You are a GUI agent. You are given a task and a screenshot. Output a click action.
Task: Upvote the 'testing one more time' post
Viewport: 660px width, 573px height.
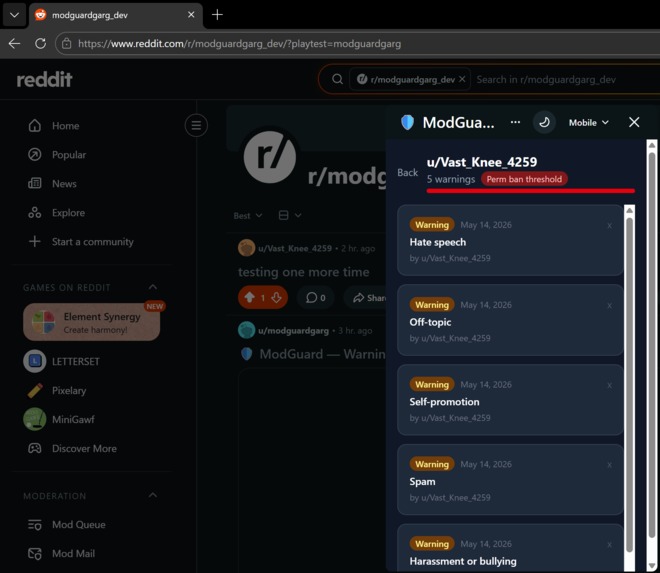click(250, 298)
